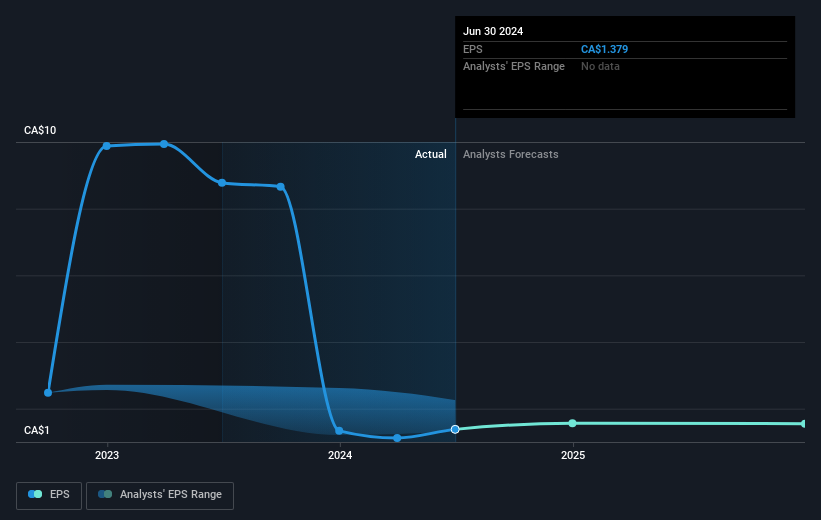821x520 pixels.
Task: Click the 'Analysts Forecasts' label
Action: tap(511, 154)
